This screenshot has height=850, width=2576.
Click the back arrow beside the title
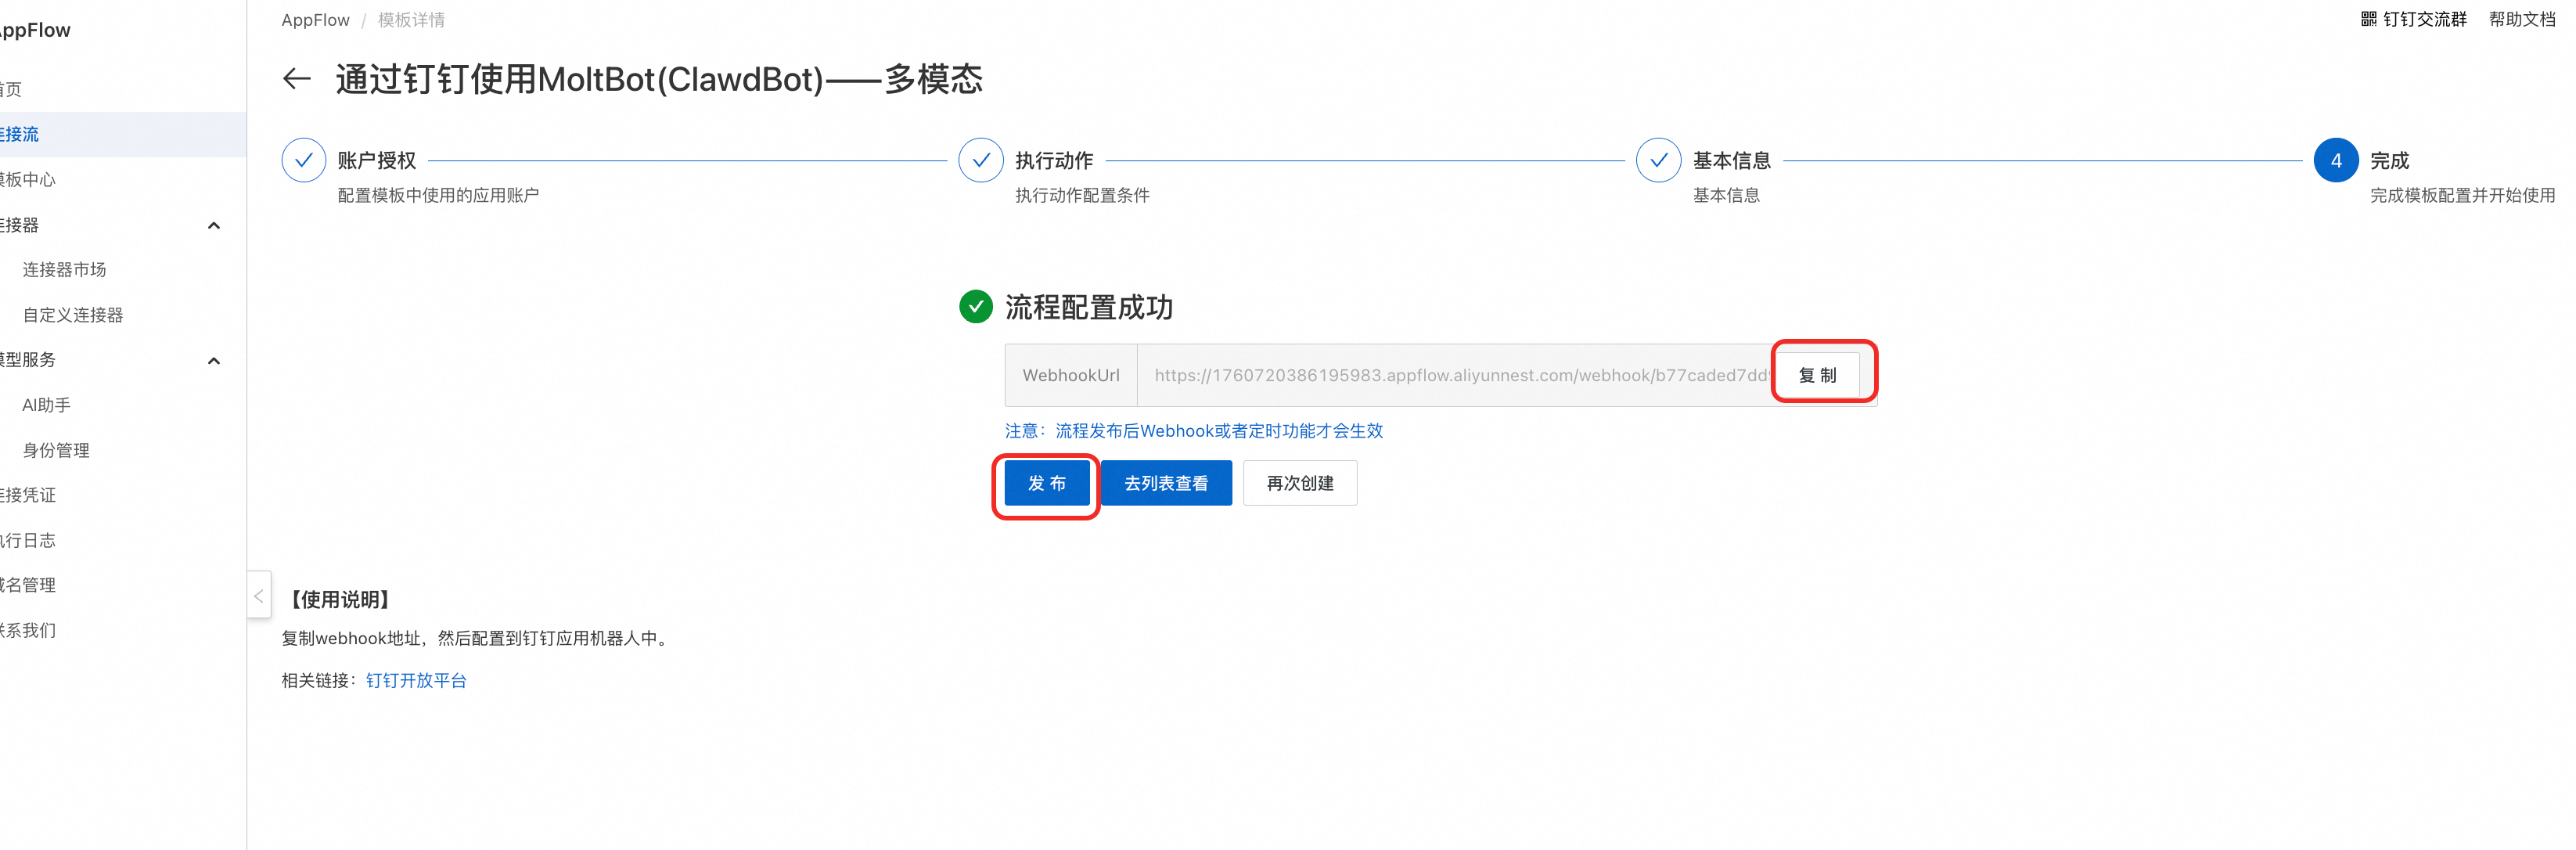(x=297, y=78)
